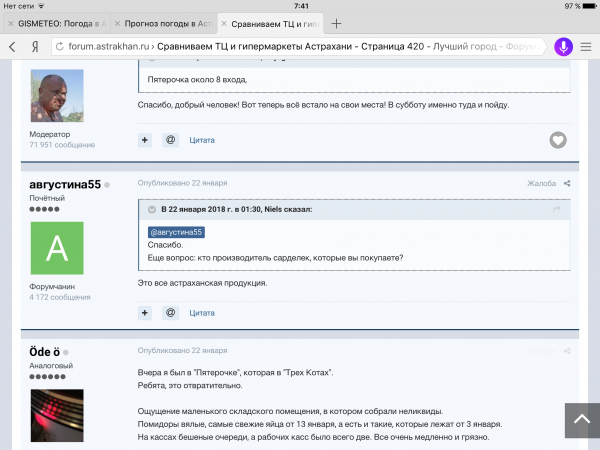Viewport: 600px width, 450px height.
Task: Report августина55's post with Жалоба link
Action: 541,183
